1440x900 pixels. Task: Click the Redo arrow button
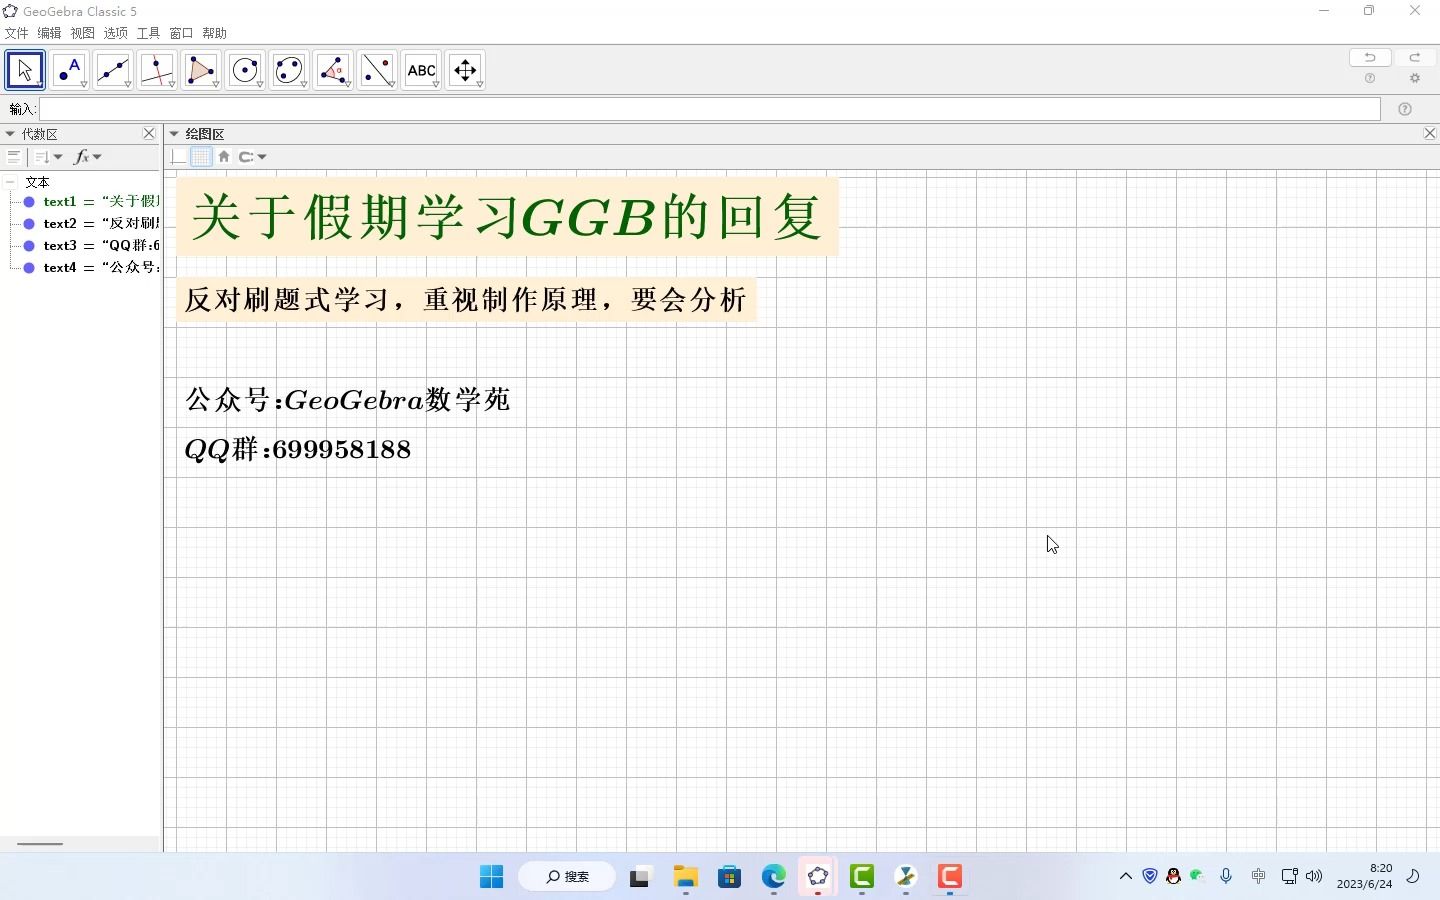pos(1414,57)
